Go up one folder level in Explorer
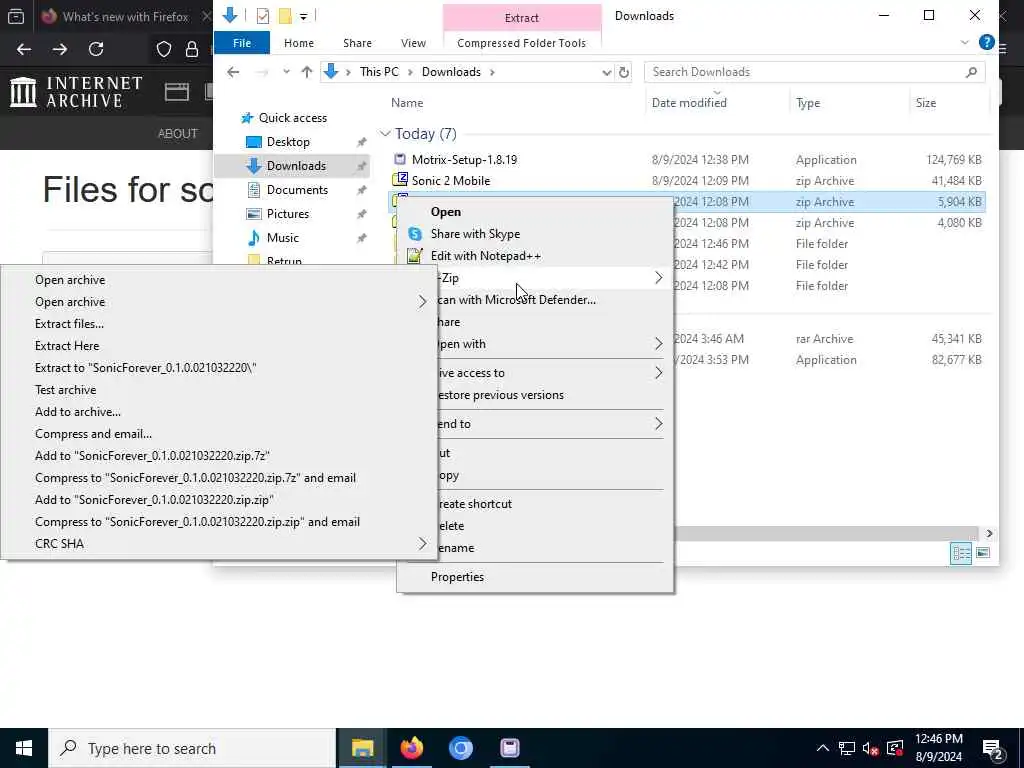 tap(307, 72)
